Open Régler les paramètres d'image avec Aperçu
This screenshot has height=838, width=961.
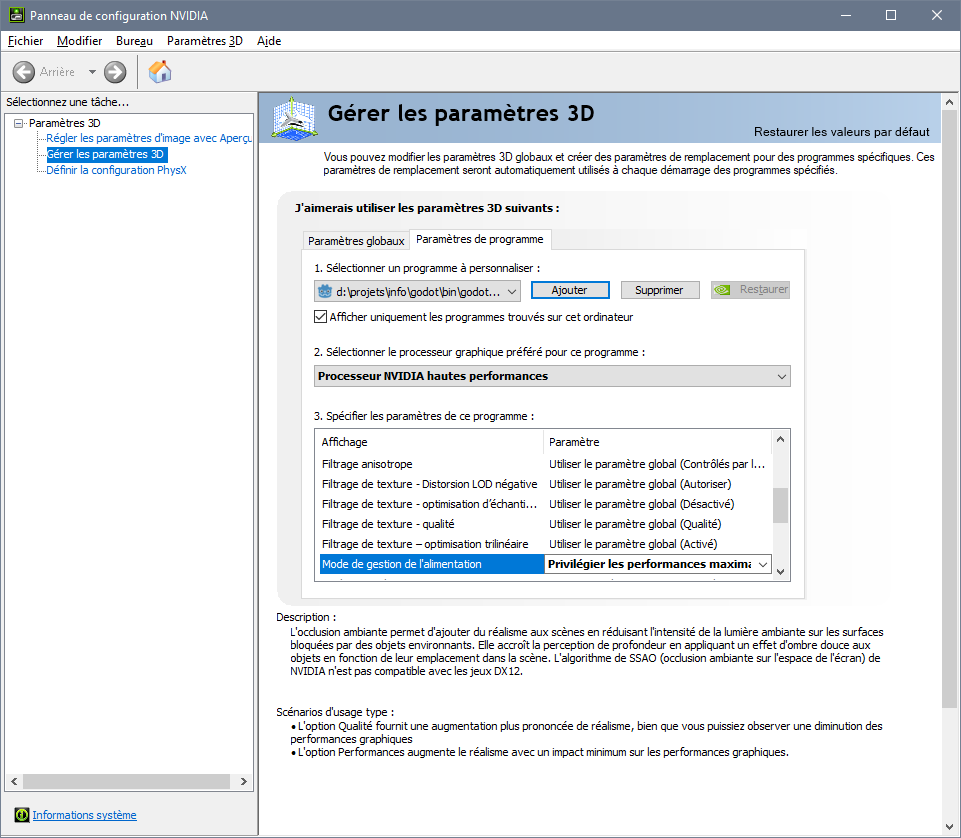pos(149,138)
